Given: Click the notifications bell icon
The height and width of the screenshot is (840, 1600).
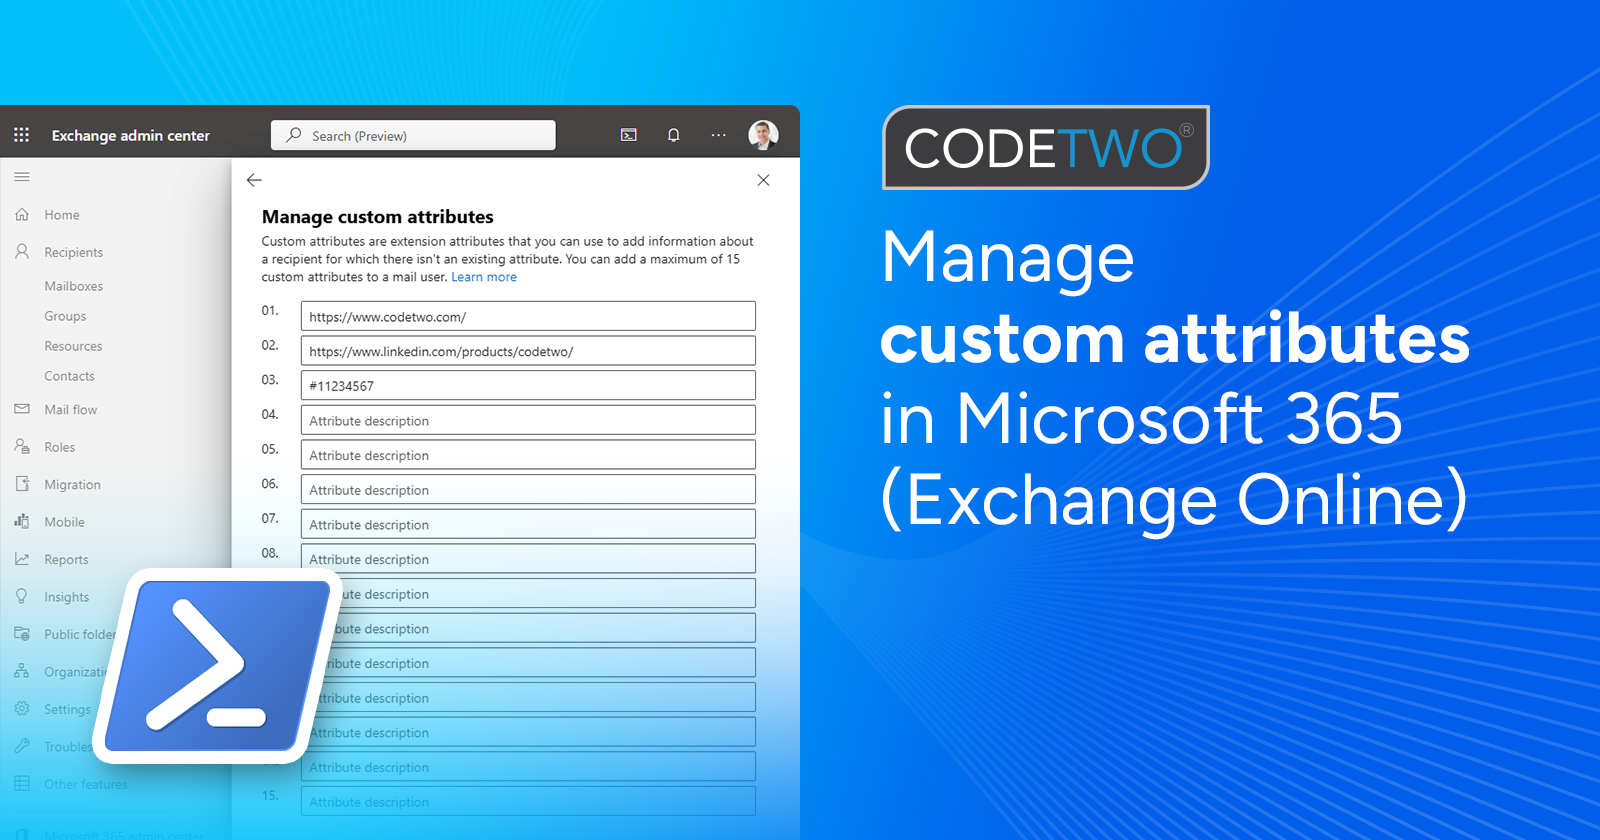Looking at the screenshot, I should (674, 135).
